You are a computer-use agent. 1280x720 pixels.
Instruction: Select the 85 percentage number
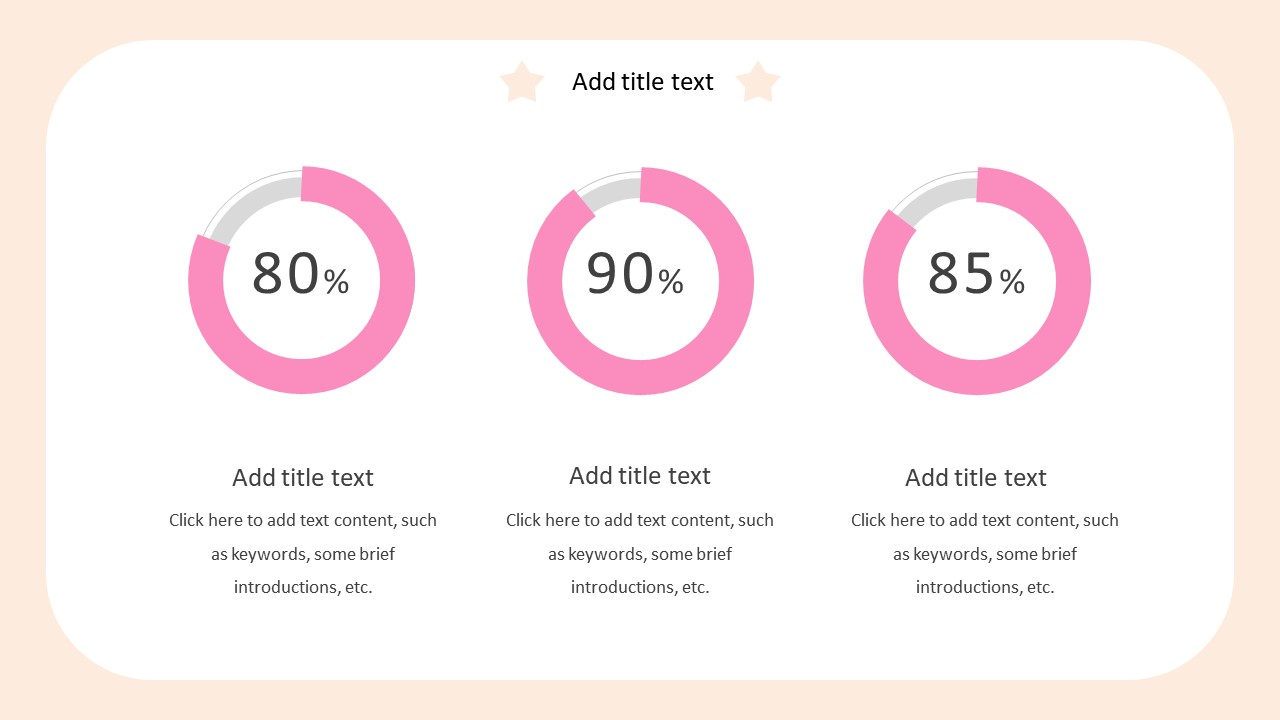[x=961, y=274]
